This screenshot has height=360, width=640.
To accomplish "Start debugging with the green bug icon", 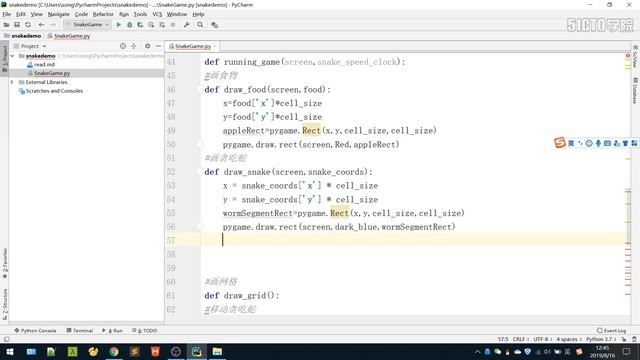I will point(130,25).
